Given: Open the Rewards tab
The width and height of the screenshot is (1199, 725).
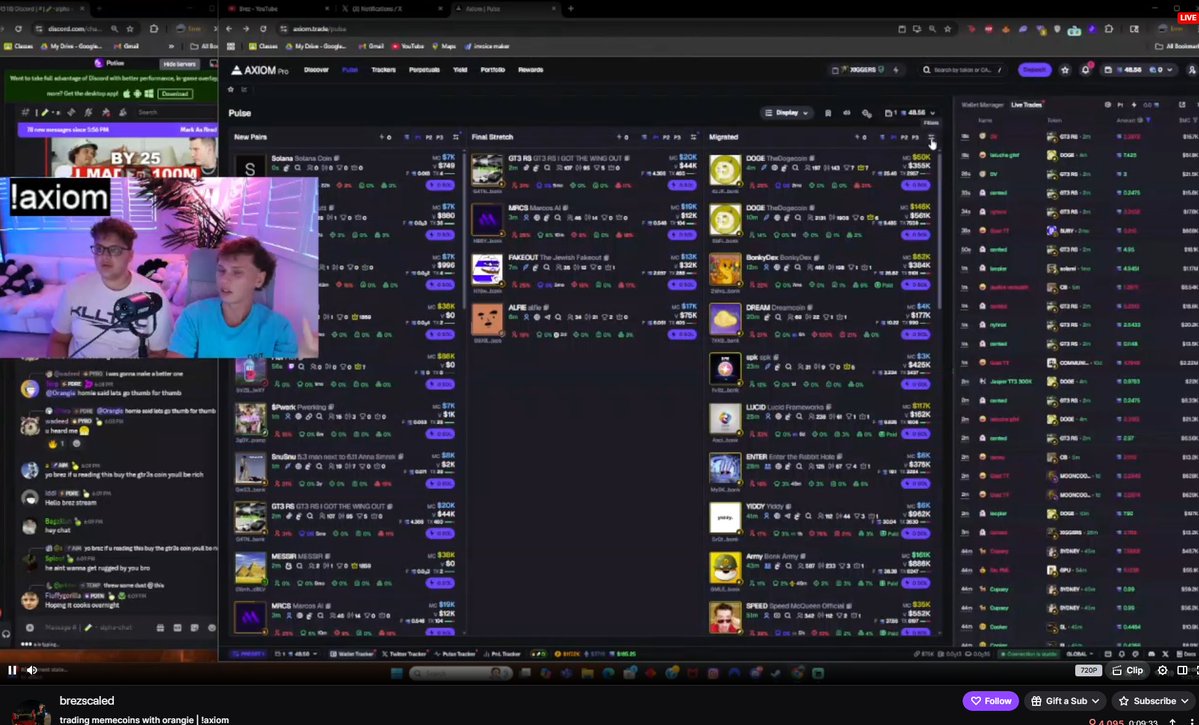Looking at the screenshot, I should click(531, 70).
